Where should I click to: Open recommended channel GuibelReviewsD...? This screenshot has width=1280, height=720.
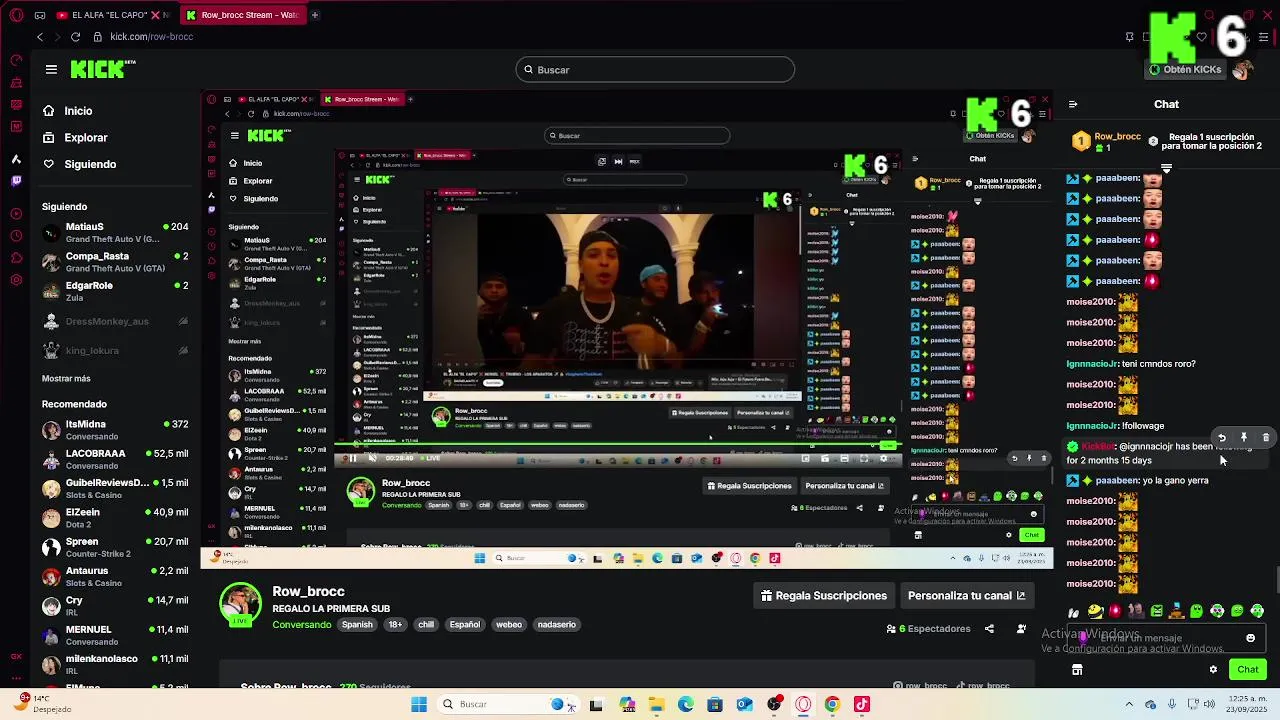(115, 488)
